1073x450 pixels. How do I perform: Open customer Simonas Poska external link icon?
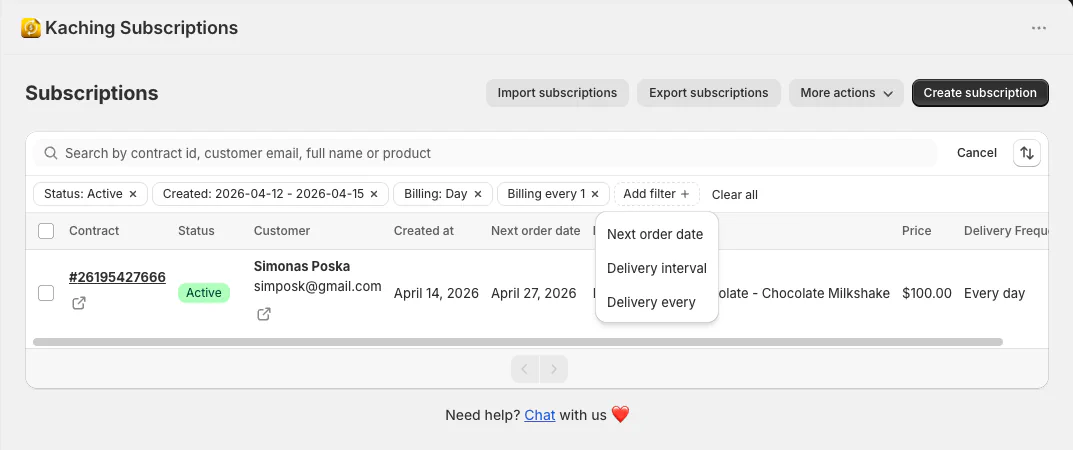263,314
